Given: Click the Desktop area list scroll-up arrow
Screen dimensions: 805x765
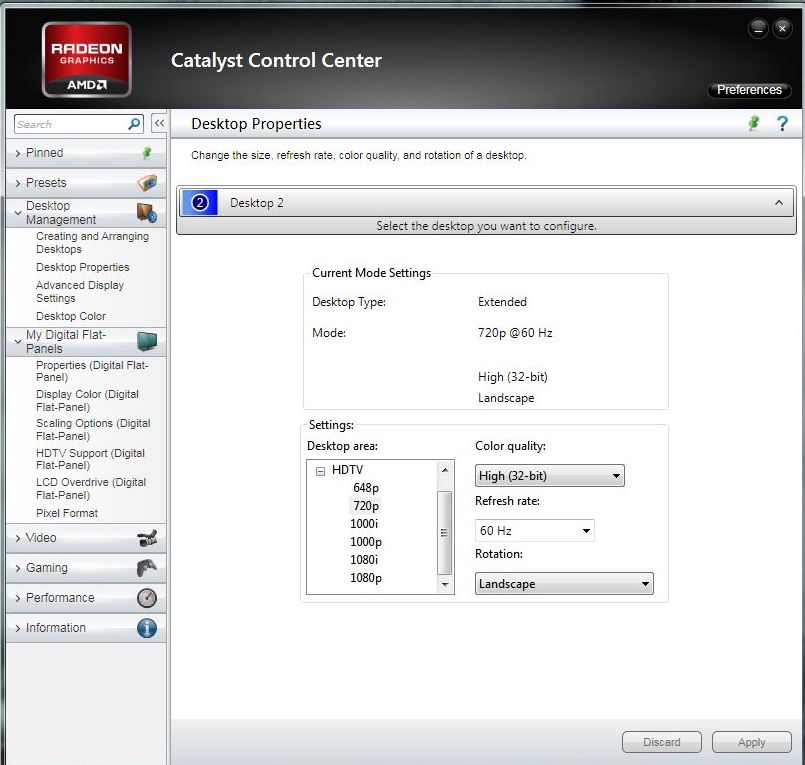Looking at the screenshot, I should (x=445, y=470).
